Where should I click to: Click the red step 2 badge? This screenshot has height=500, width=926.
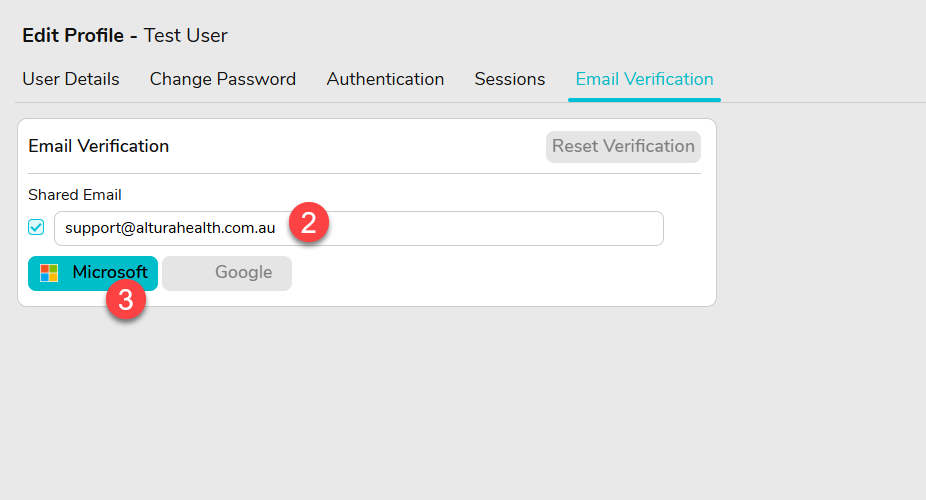[x=309, y=223]
